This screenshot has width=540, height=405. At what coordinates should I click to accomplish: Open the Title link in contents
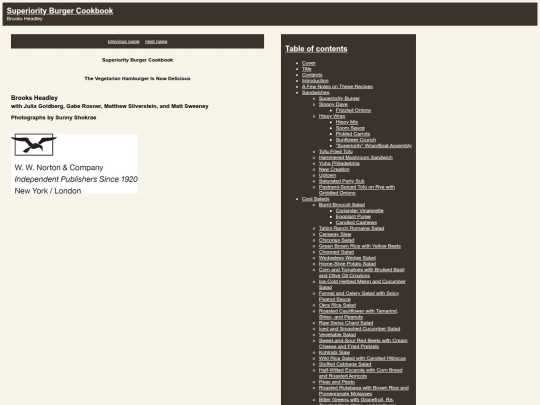(307, 69)
